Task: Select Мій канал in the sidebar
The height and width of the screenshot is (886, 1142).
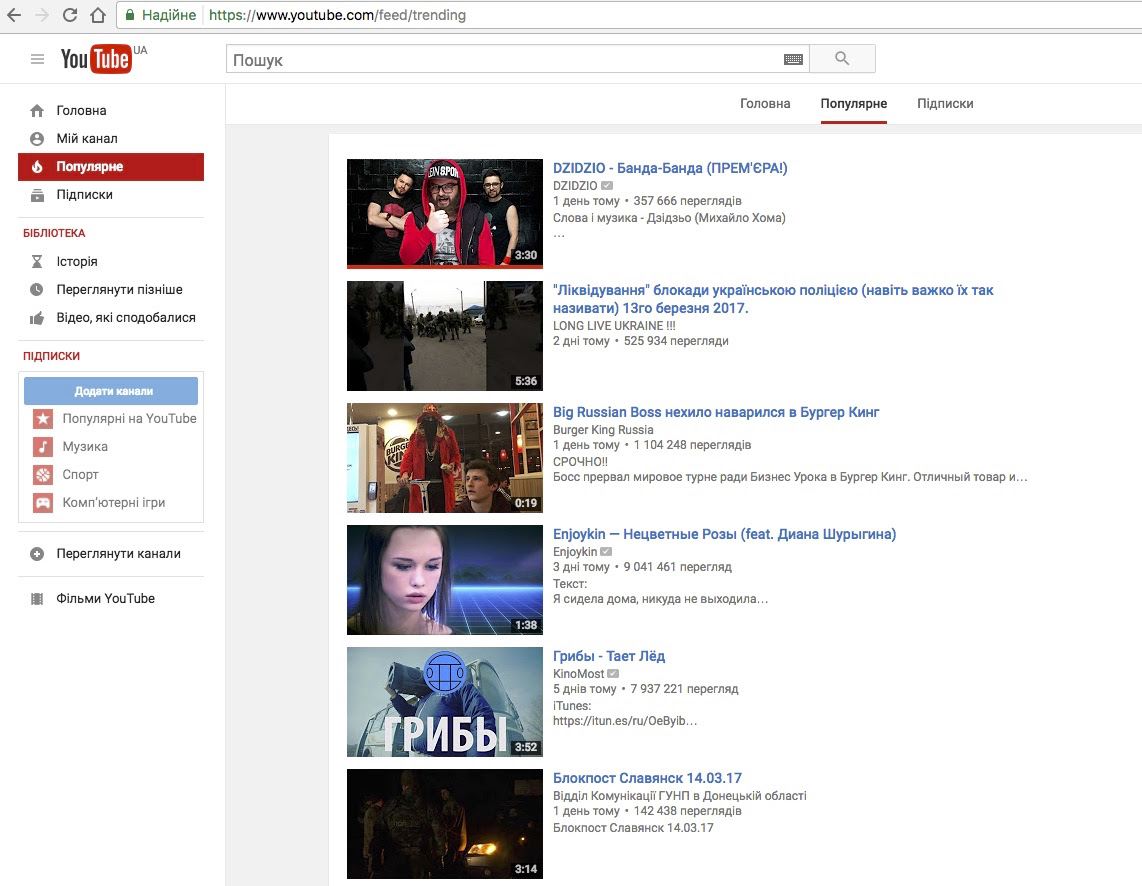Action: pyautogui.click(x=87, y=138)
